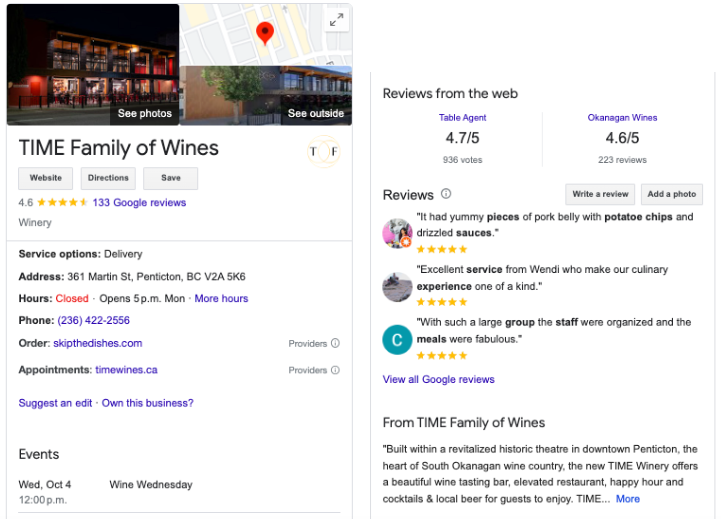Save TIME Family of Wines
Viewport: 721px width, 519px height.
[170, 178]
